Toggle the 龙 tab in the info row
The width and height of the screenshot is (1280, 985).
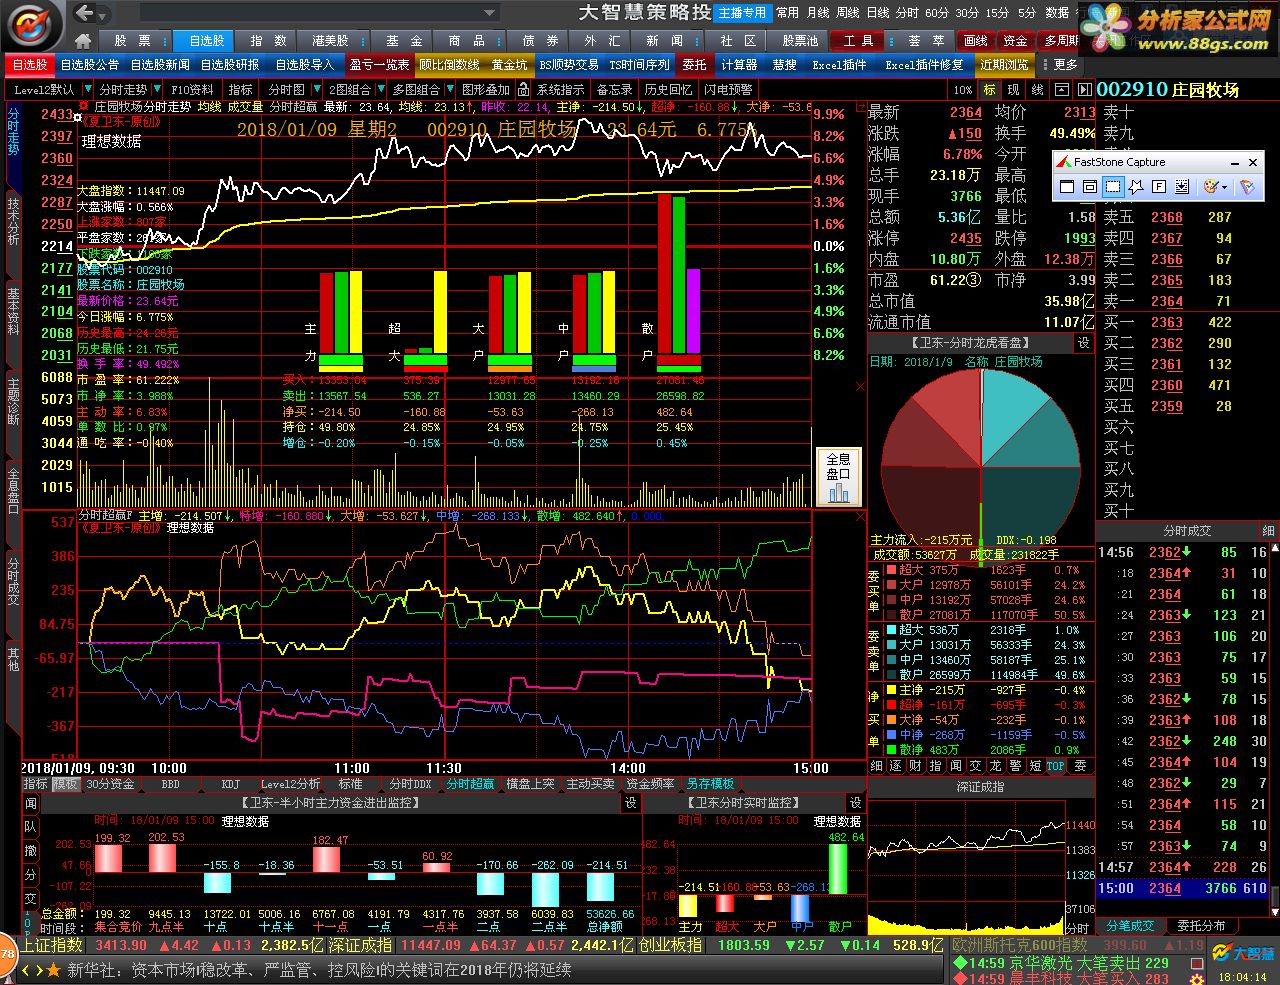[995, 766]
